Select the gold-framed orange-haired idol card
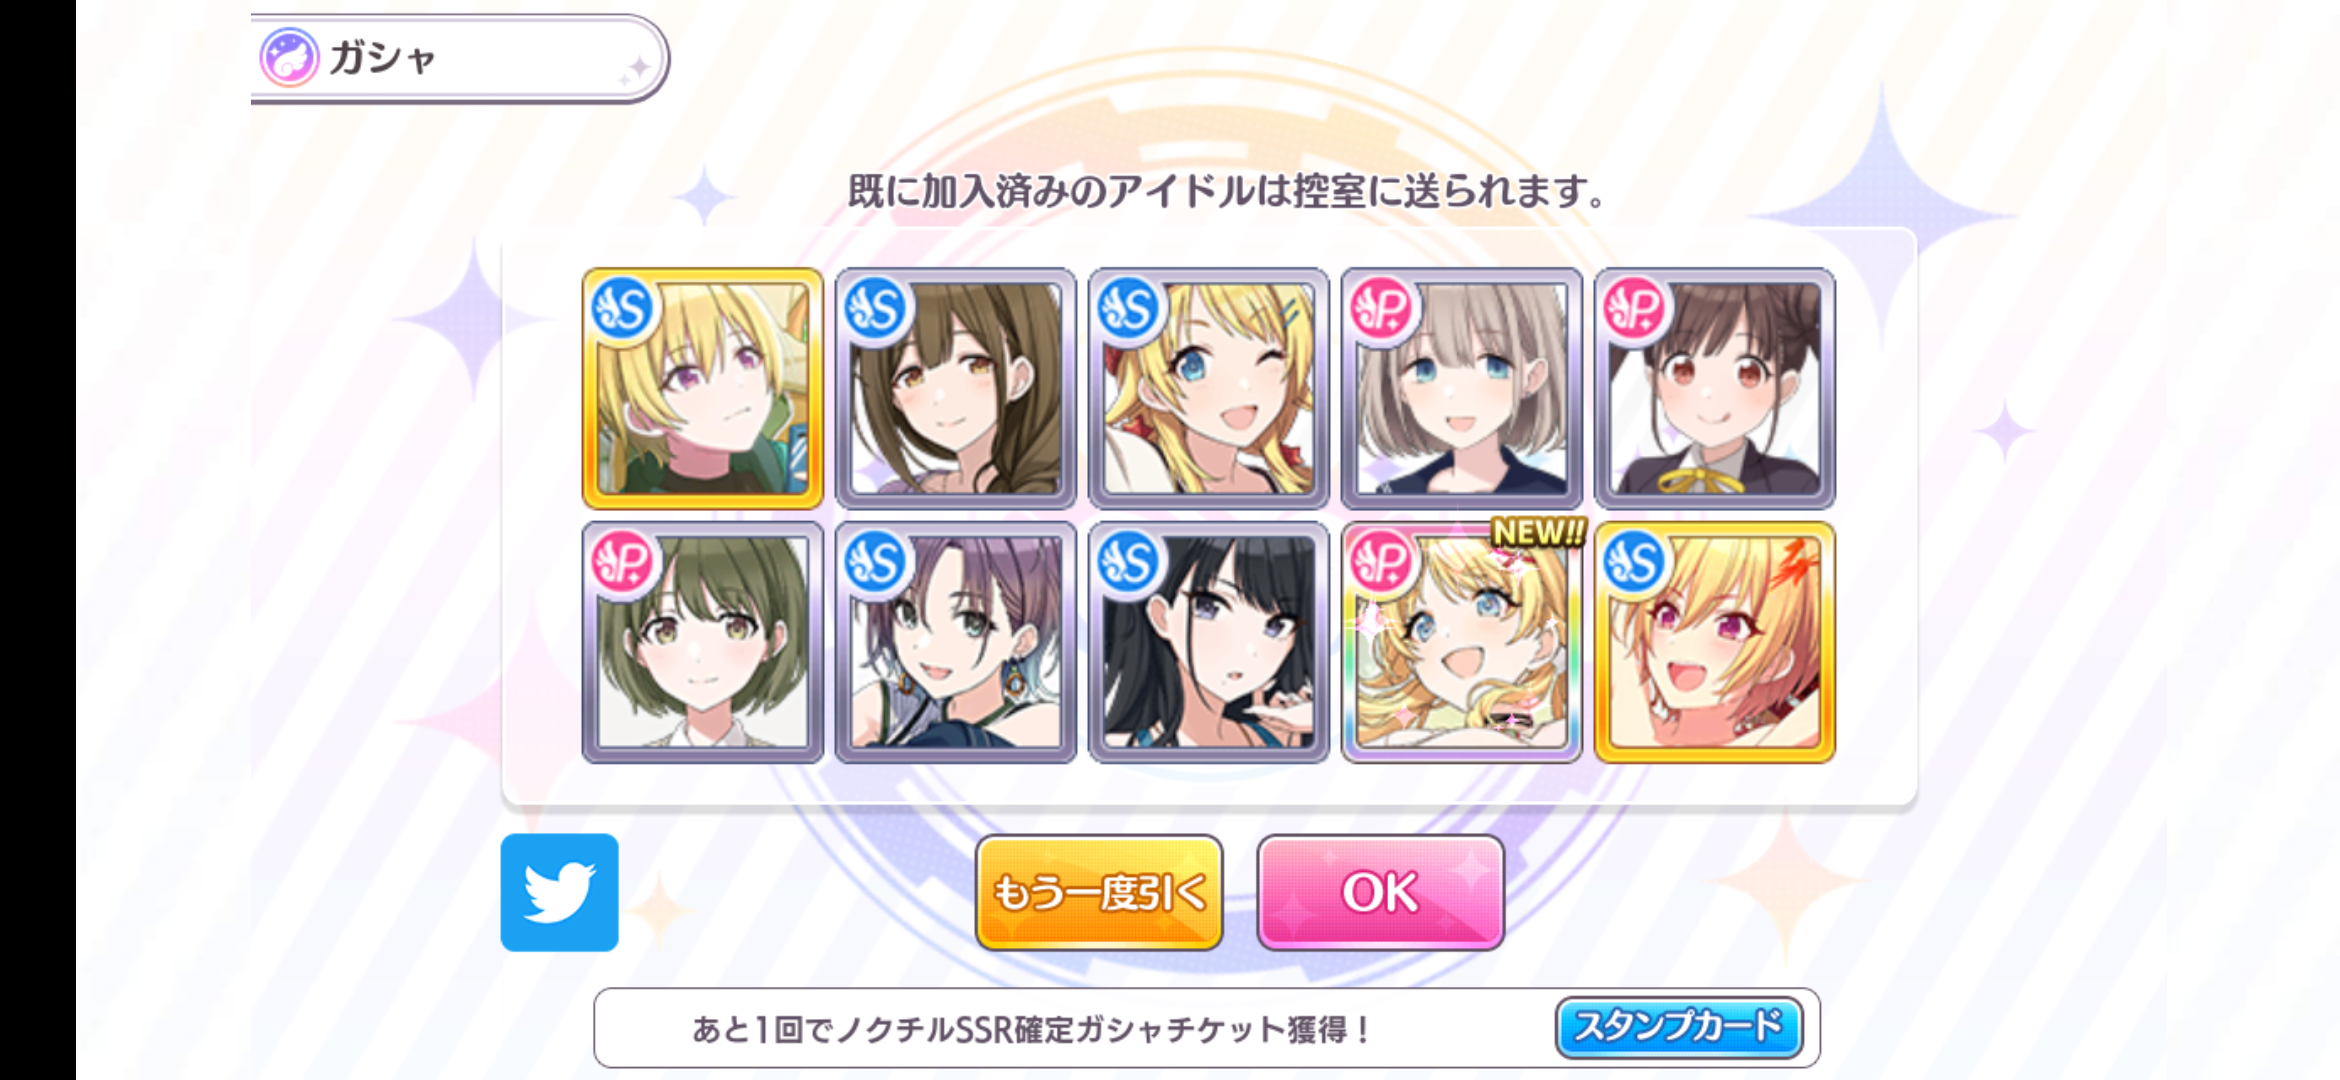The width and height of the screenshot is (2340, 1080). click(1714, 642)
